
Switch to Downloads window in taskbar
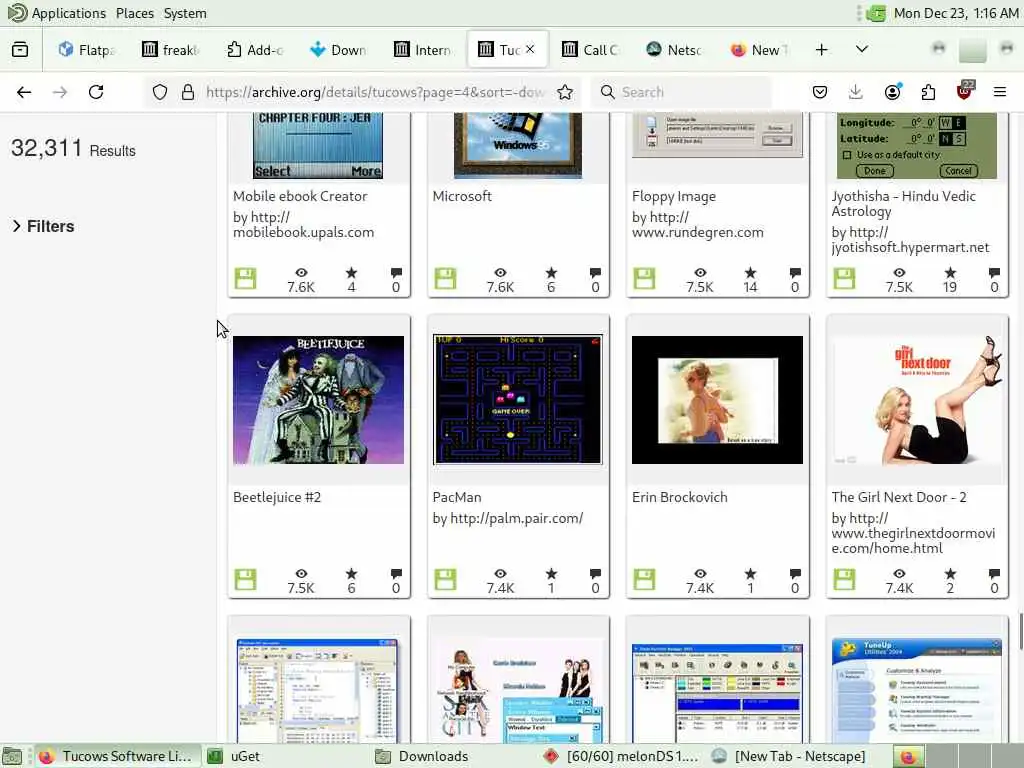click(455, 756)
